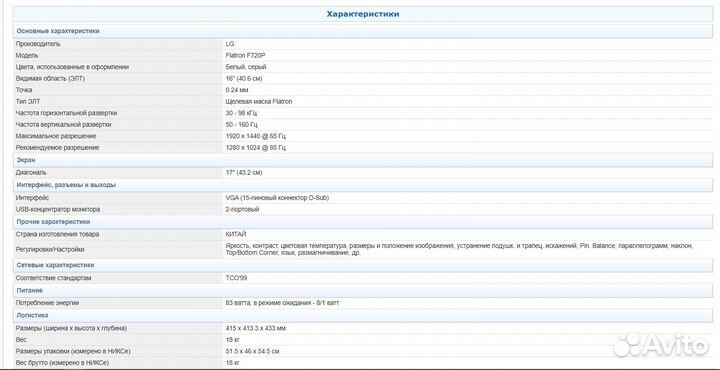
Task: Click 'Цвета, использованные в оформлении' label
Action: pyautogui.click(x=72, y=67)
